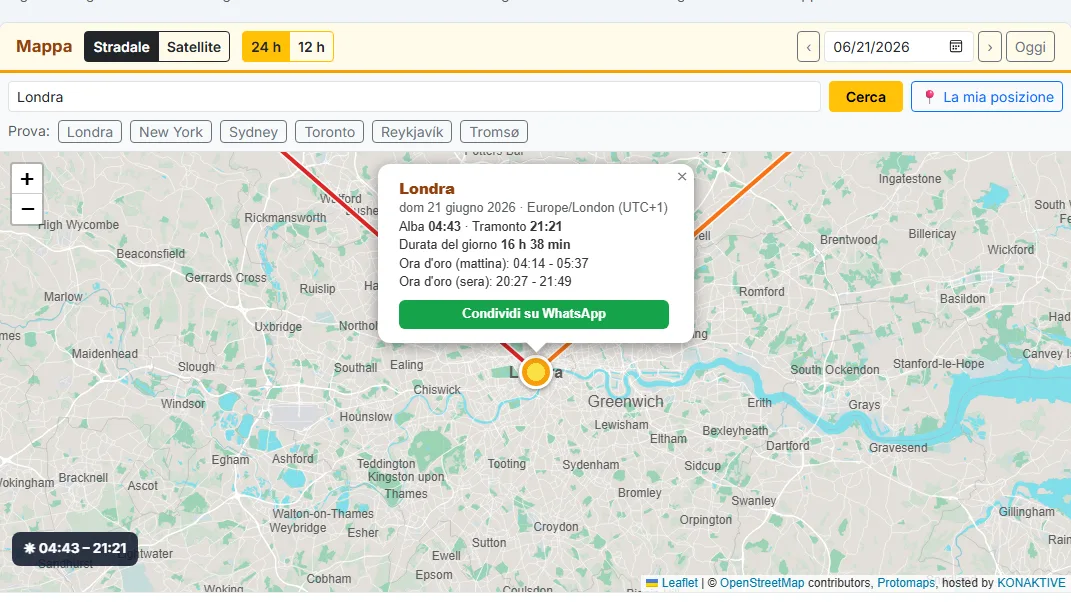Zoom out of the map
The width and height of the screenshot is (1071, 602).
point(27,209)
